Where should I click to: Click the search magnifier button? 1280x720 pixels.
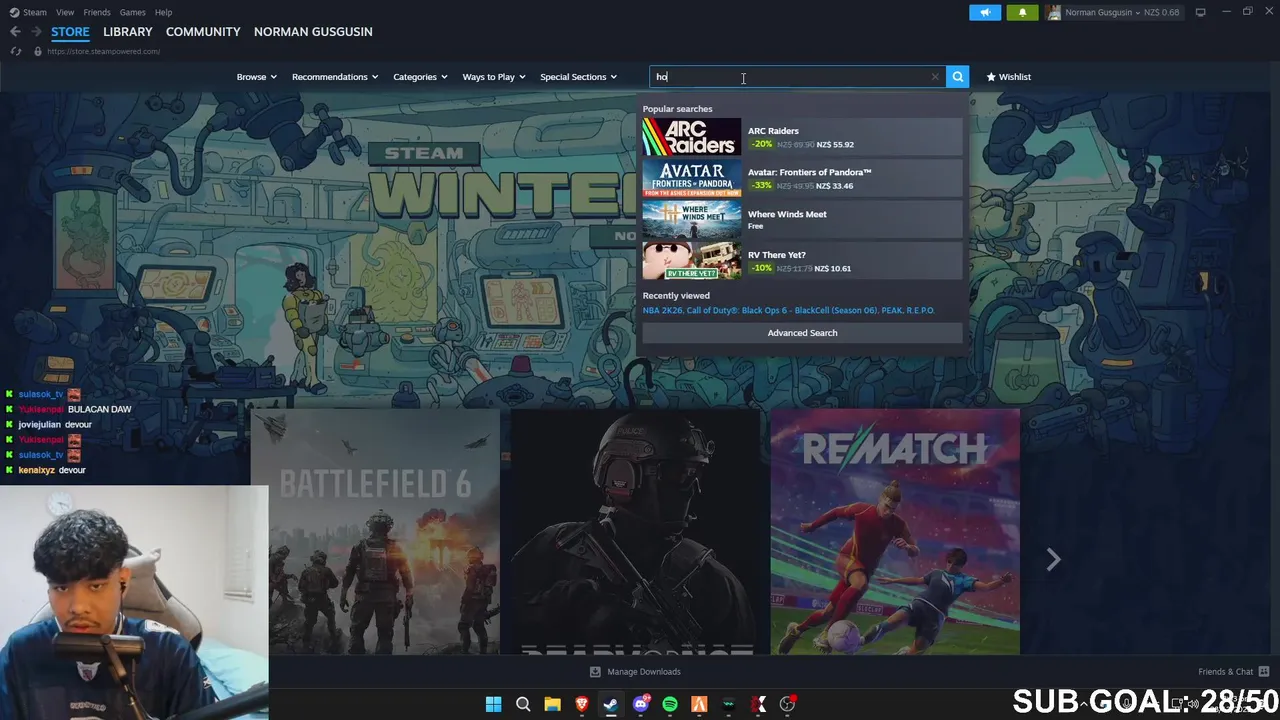[x=957, y=77]
